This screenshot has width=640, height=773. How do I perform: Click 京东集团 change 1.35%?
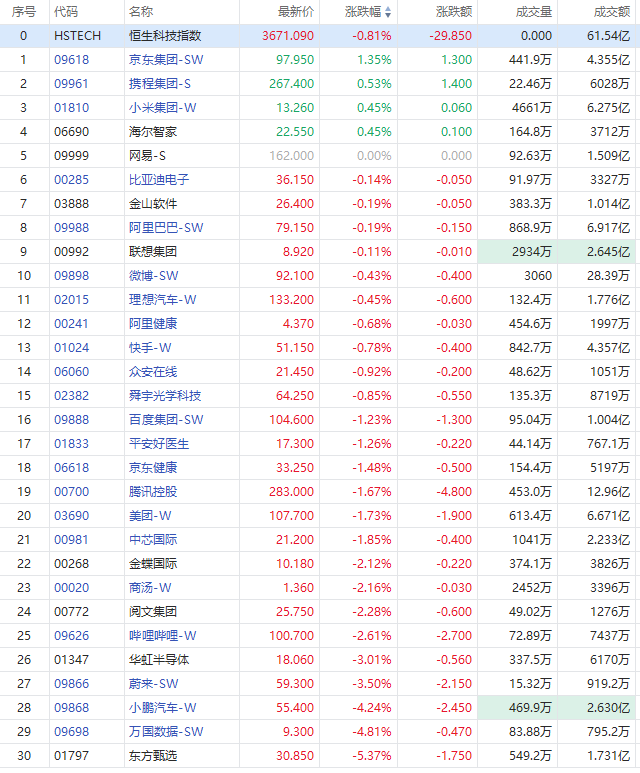(374, 60)
